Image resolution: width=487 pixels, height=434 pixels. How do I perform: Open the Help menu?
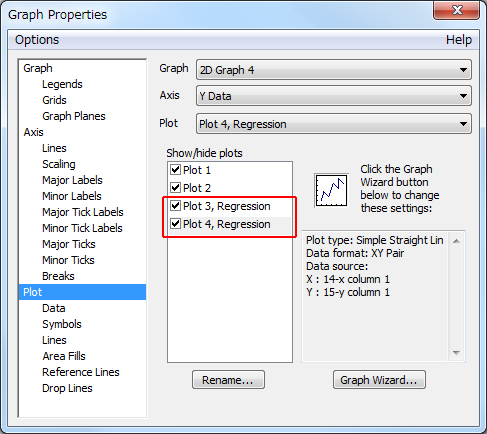point(459,40)
